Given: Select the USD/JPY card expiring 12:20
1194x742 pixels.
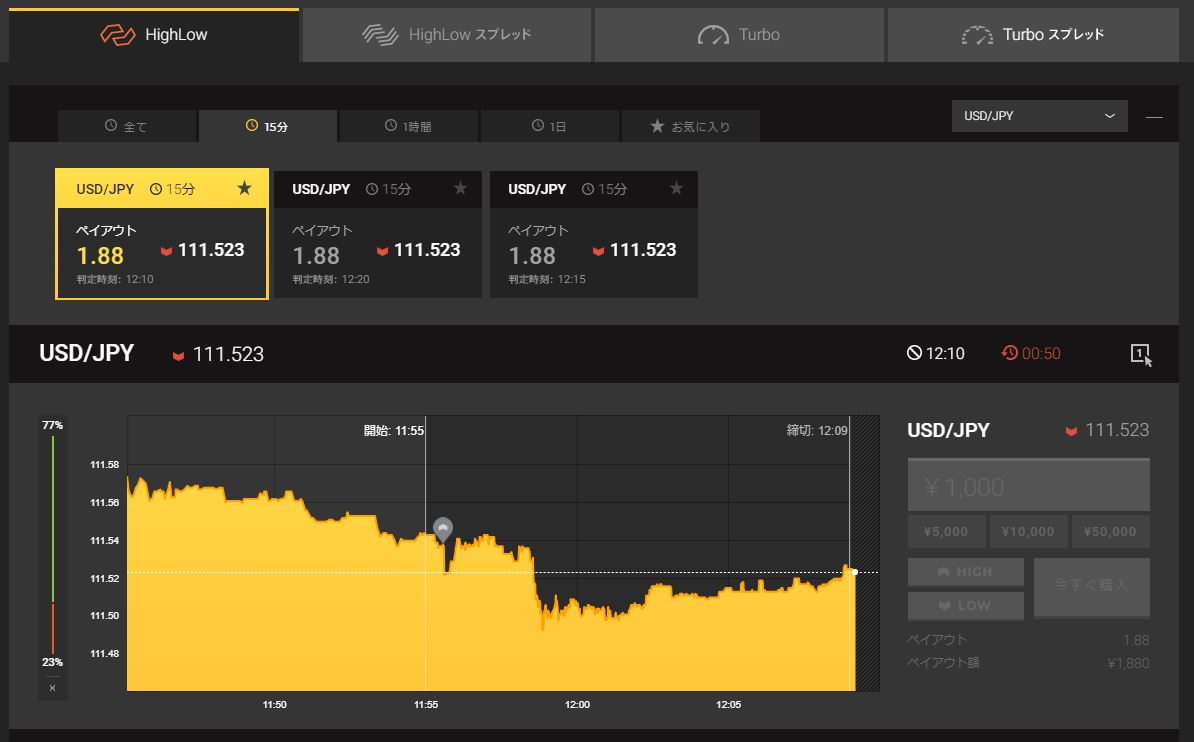Looking at the screenshot, I should pyautogui.click(x=378, y=234).
